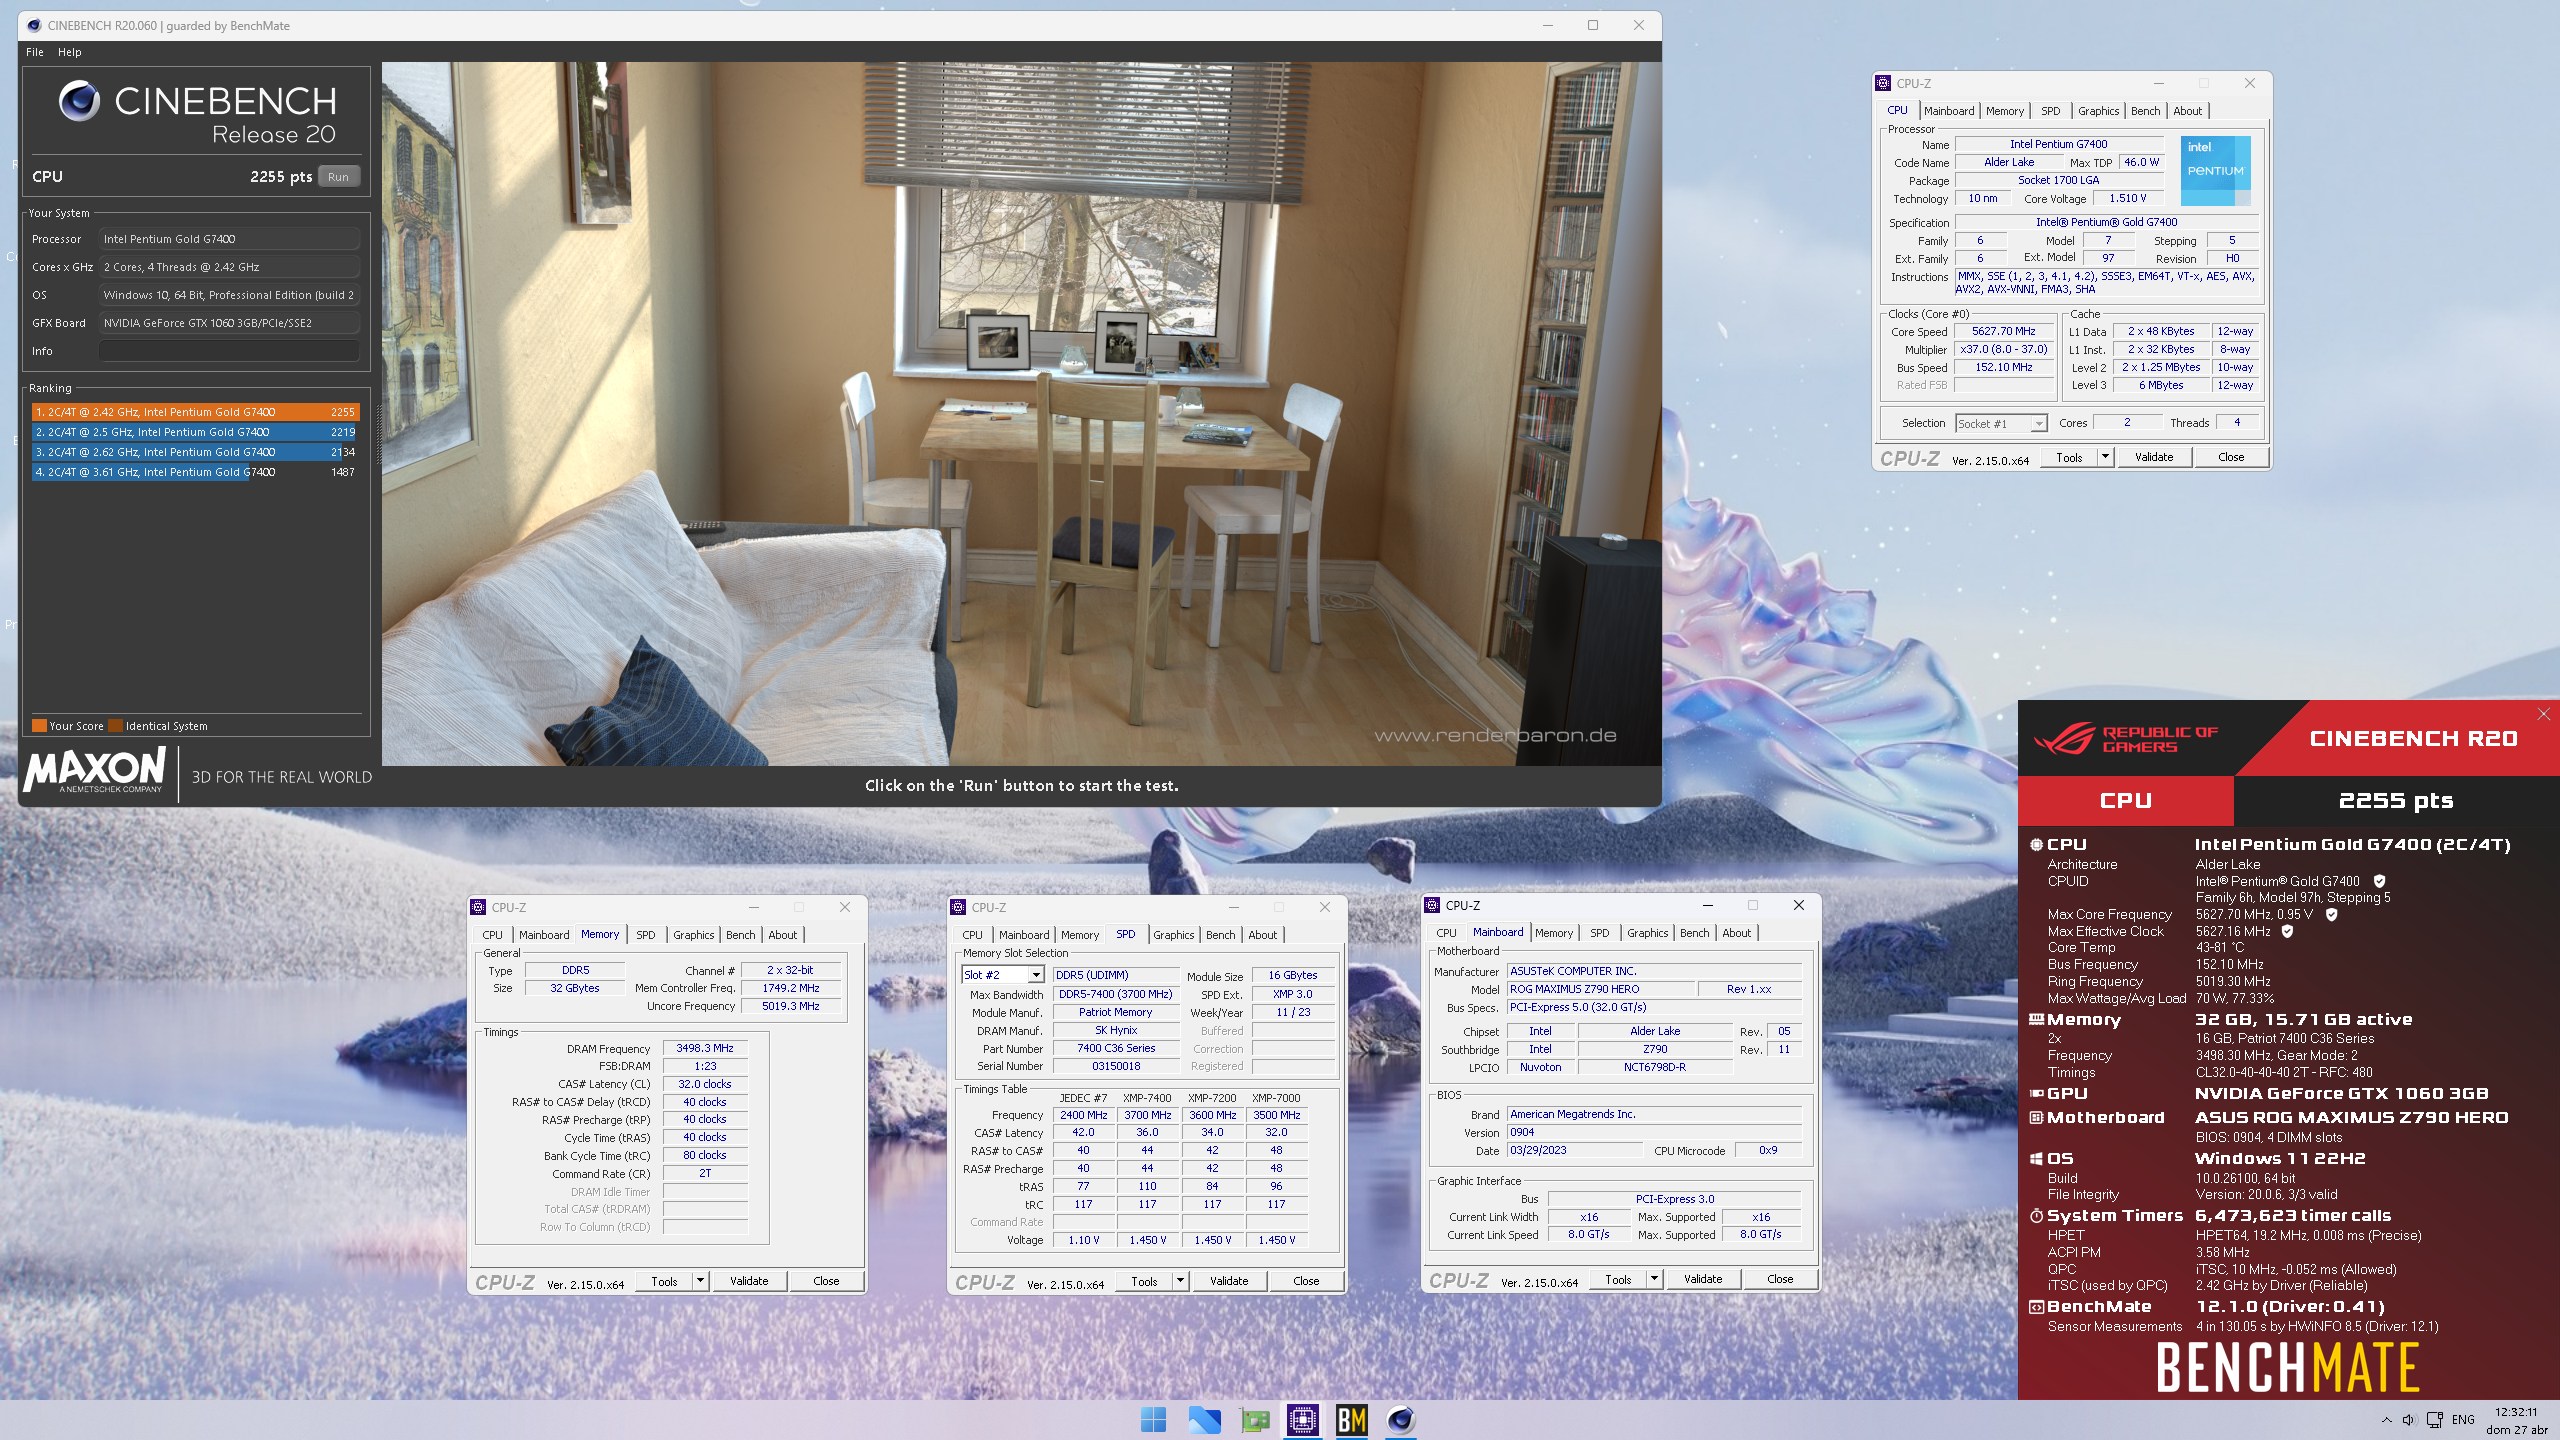This screenshot has width=2560, height=1440.
Task: Close the BenchMate Cinebench R20 result panel
Action: (x=2543, y=714)
